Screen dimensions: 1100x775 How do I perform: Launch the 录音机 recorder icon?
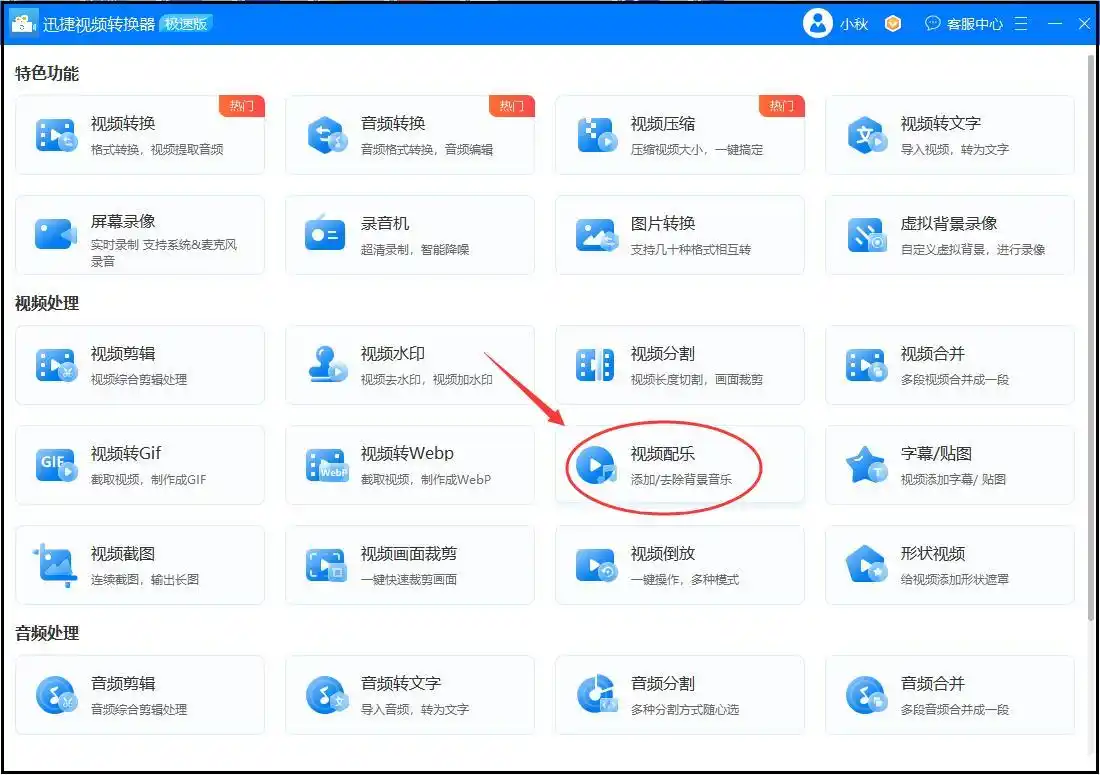coord(326,235)
